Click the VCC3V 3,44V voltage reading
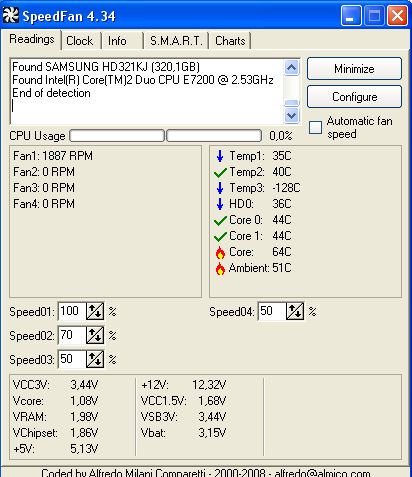Viewport: 412px width, 477px height. pos(55,385)
